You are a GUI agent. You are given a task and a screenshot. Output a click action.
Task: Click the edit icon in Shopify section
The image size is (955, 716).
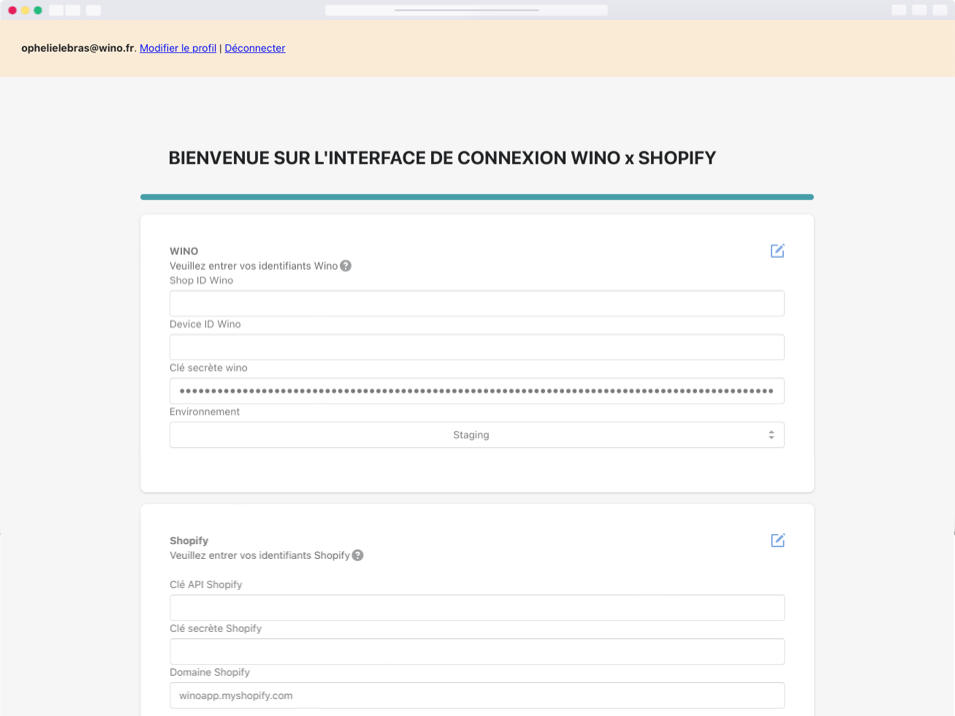coord(777,540)
